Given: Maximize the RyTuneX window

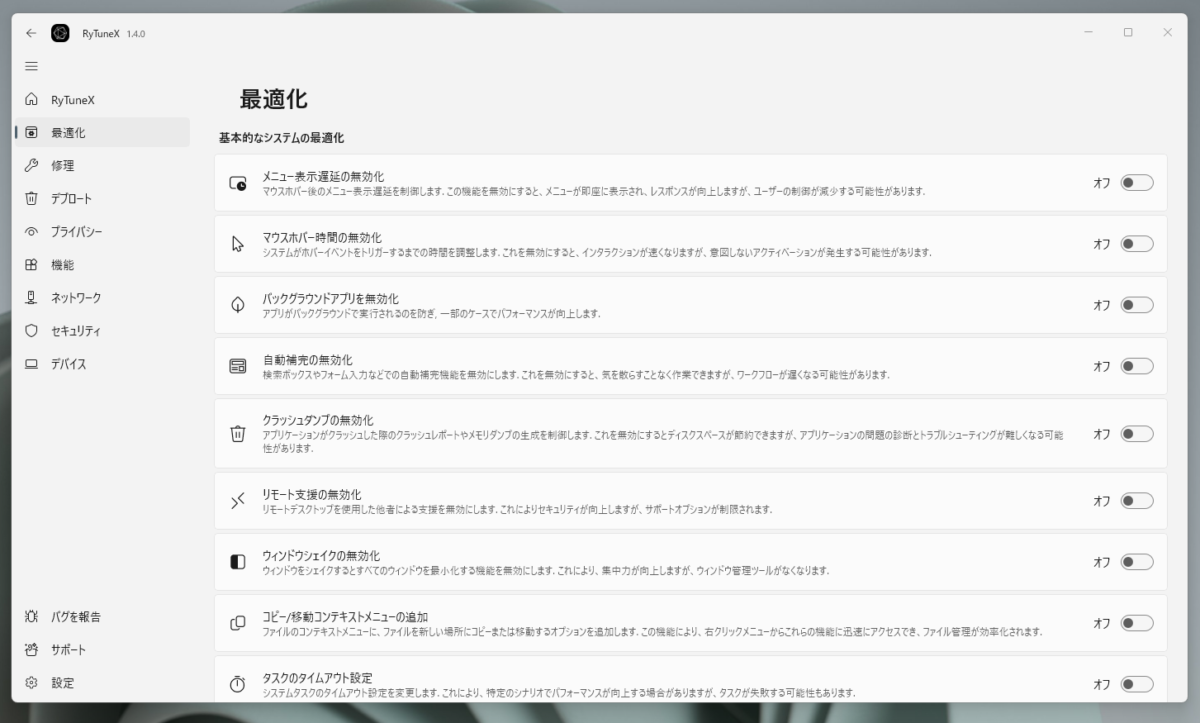Looking at the screenshot, I should (x=1128, y=33).
